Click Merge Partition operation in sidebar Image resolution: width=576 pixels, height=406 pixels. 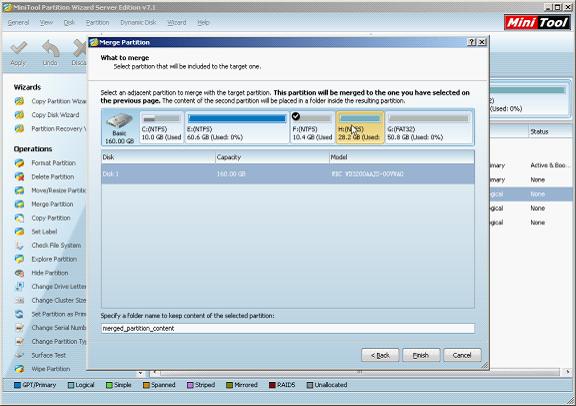52,204
